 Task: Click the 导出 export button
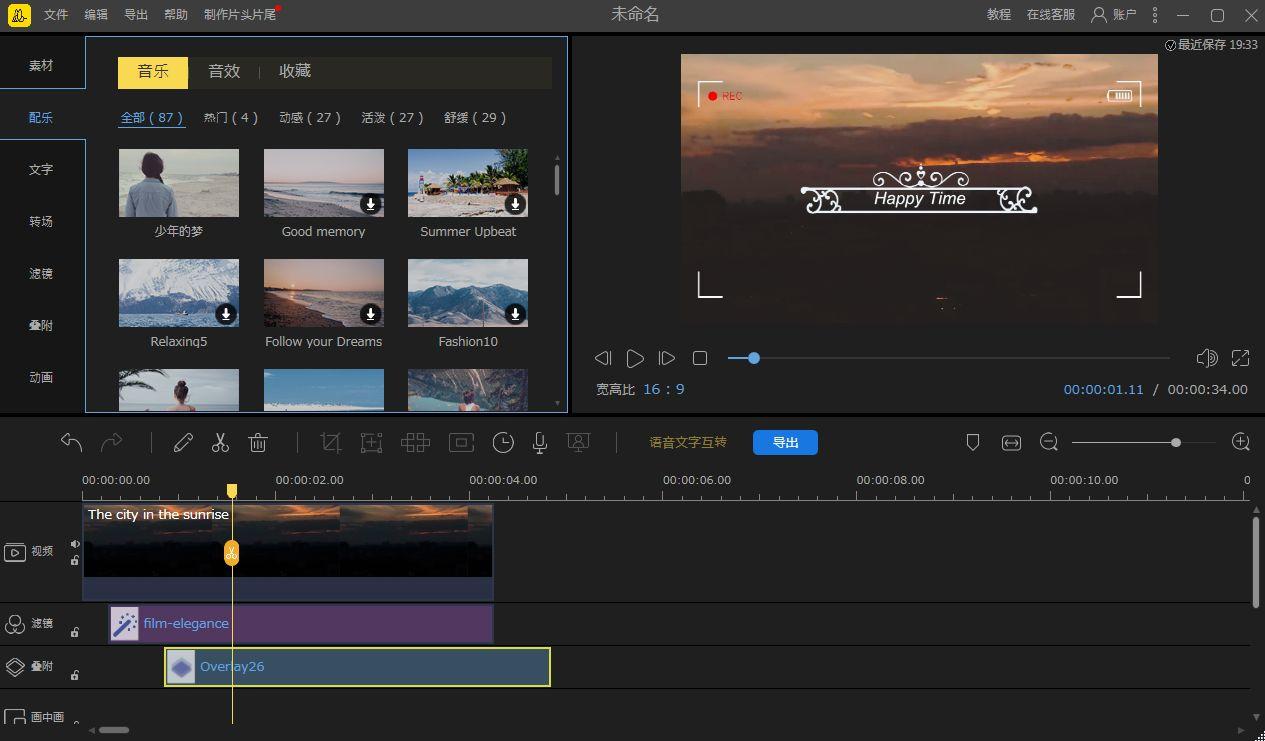pos(785,442)
